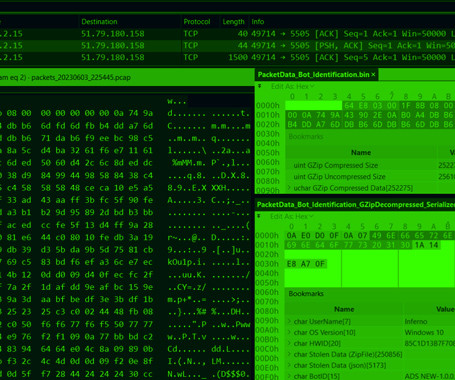The image size is (455, 380).
Task: Open Edit As: Hex dropdown in Bot_Identification.bin editor
Action: point(293,86)
